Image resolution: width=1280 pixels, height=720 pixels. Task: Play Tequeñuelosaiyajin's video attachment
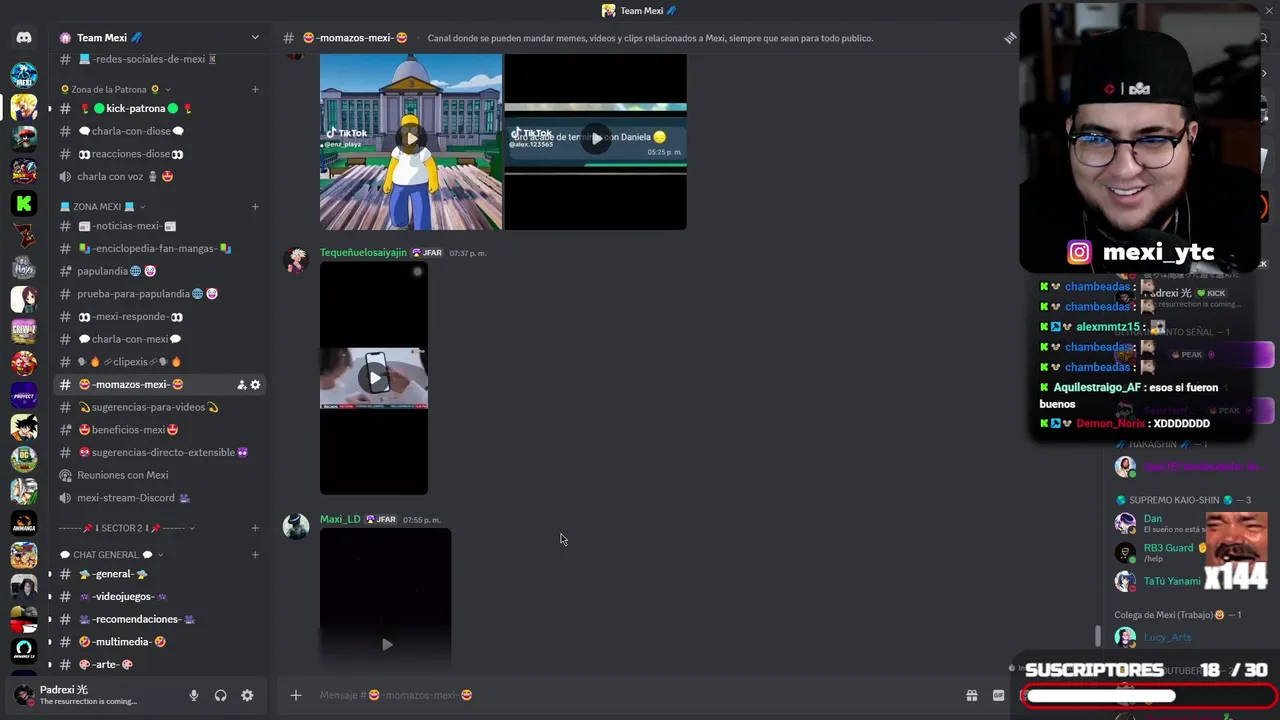374,378
